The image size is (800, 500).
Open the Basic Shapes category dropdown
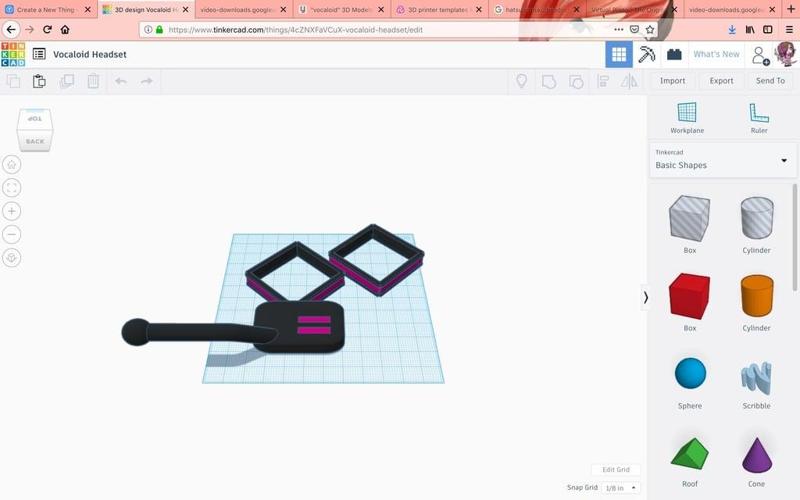722,160
